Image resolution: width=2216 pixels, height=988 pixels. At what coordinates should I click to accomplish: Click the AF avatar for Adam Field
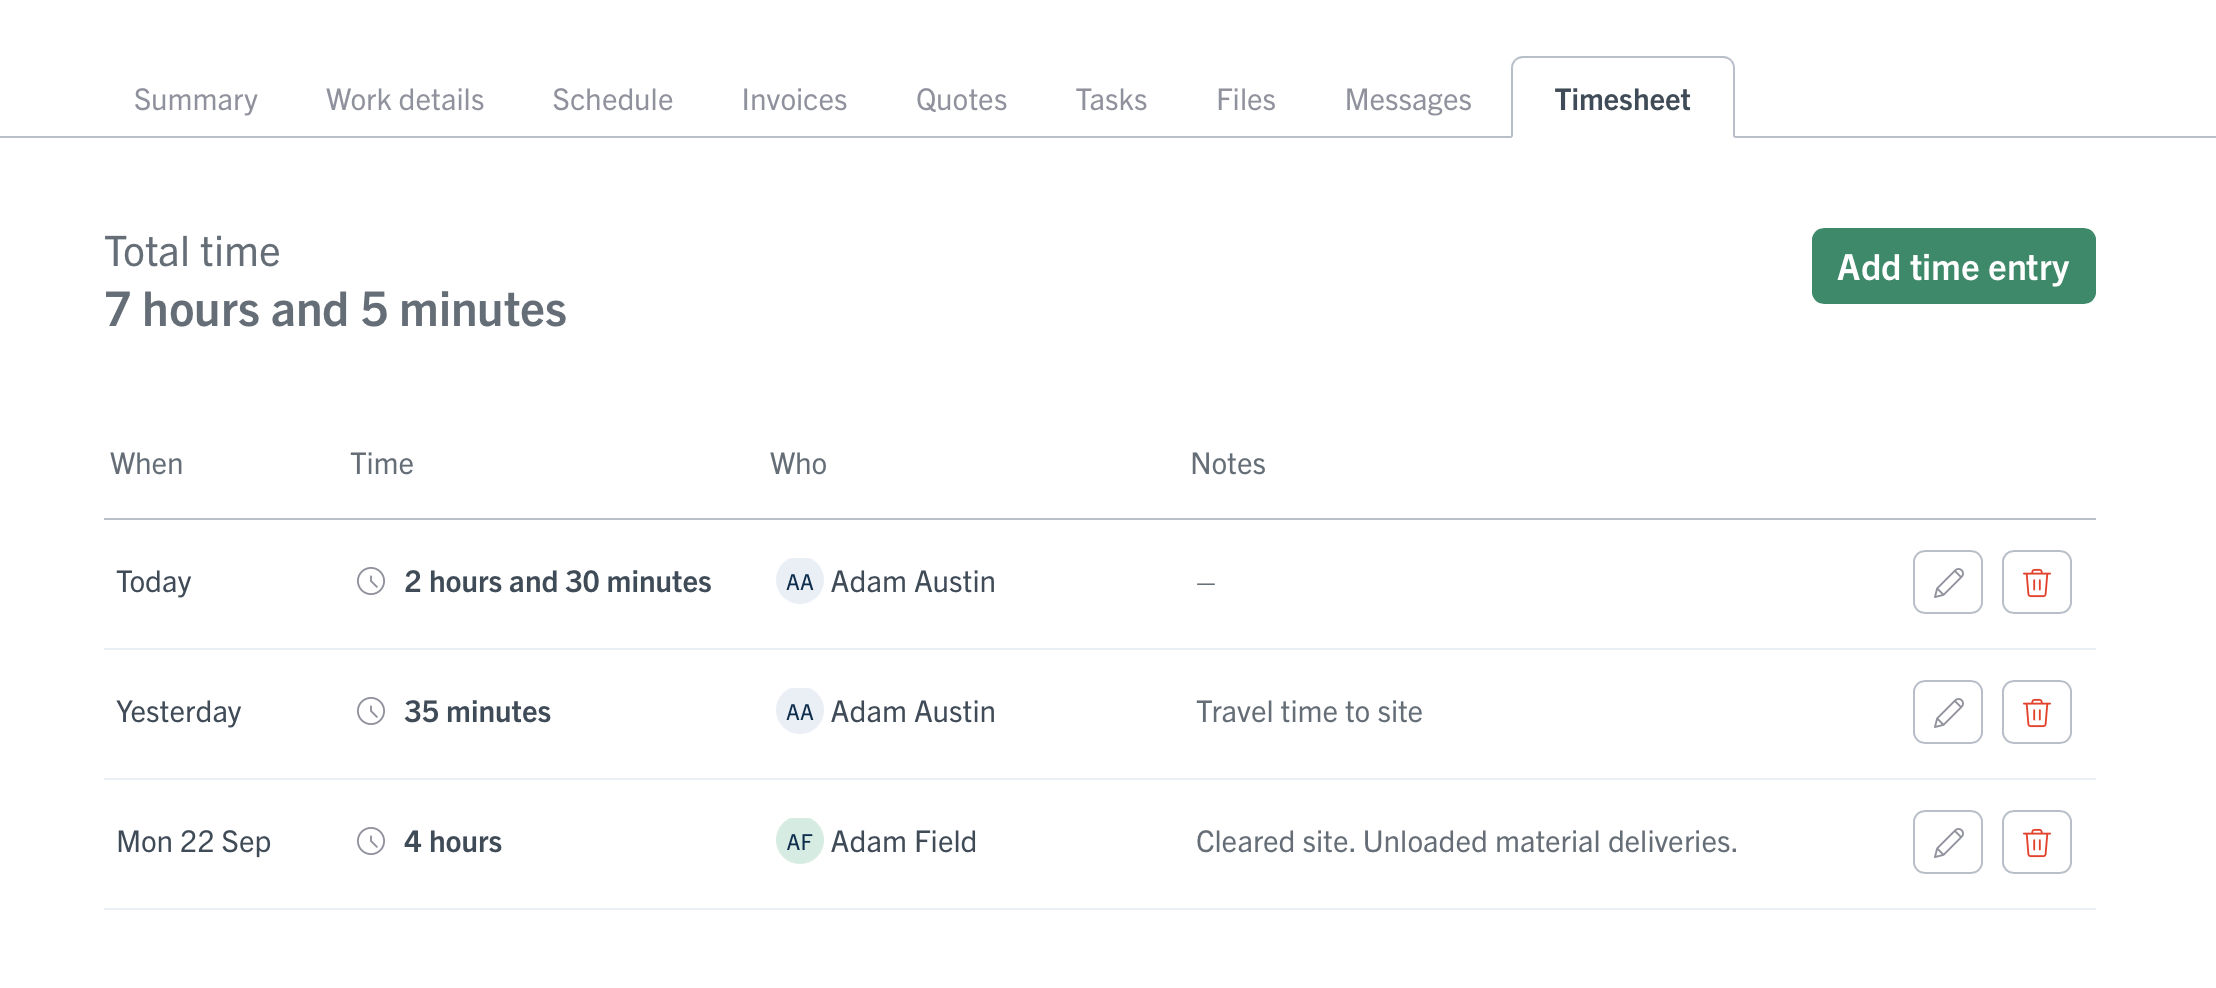click(799, 842)
